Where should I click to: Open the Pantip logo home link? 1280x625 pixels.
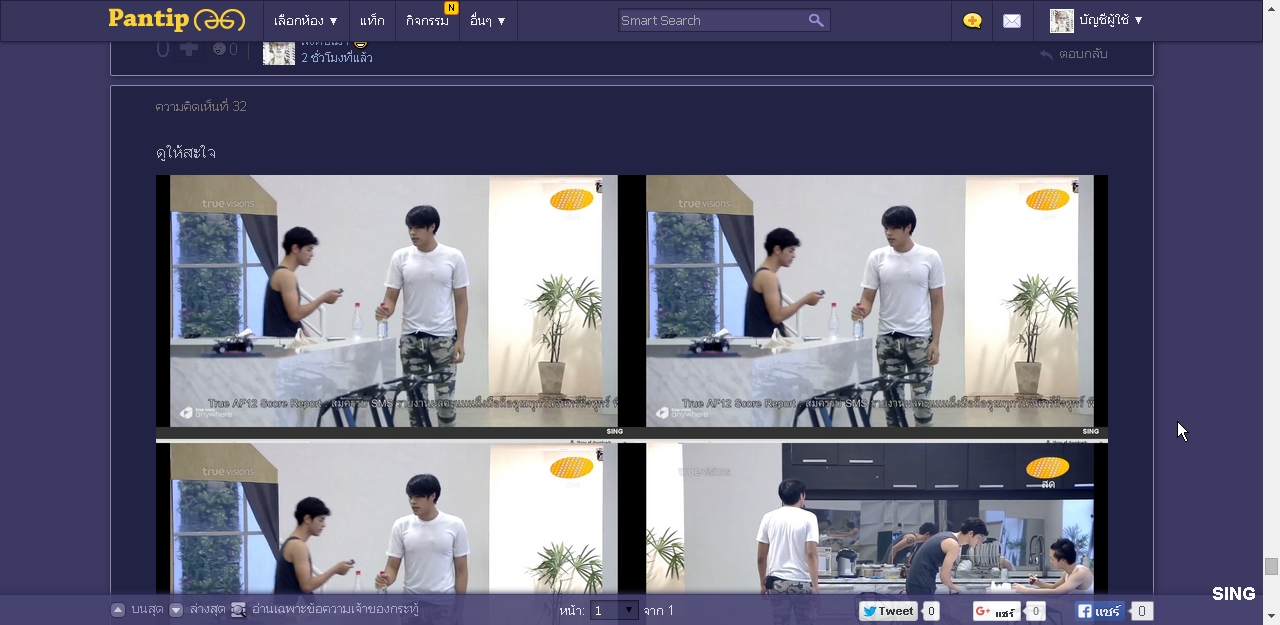tap(177, 19)
